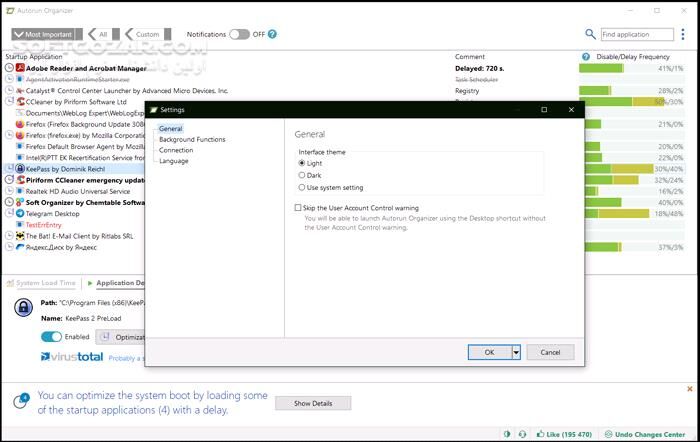The height and width of the screenshot is (442, 700).
Task: Open the Background Functions settings section
Action: [x=192, y=139]
